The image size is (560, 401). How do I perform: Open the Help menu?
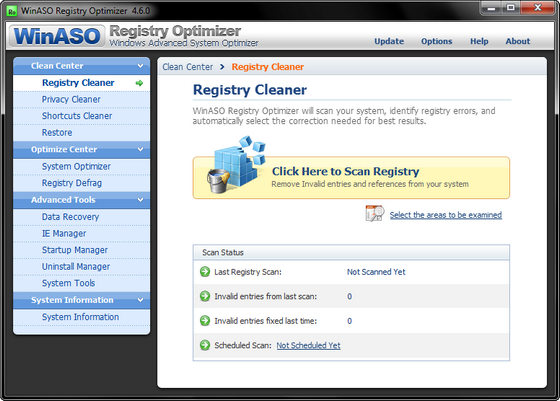pyautogui.click(x=479, y=41)
